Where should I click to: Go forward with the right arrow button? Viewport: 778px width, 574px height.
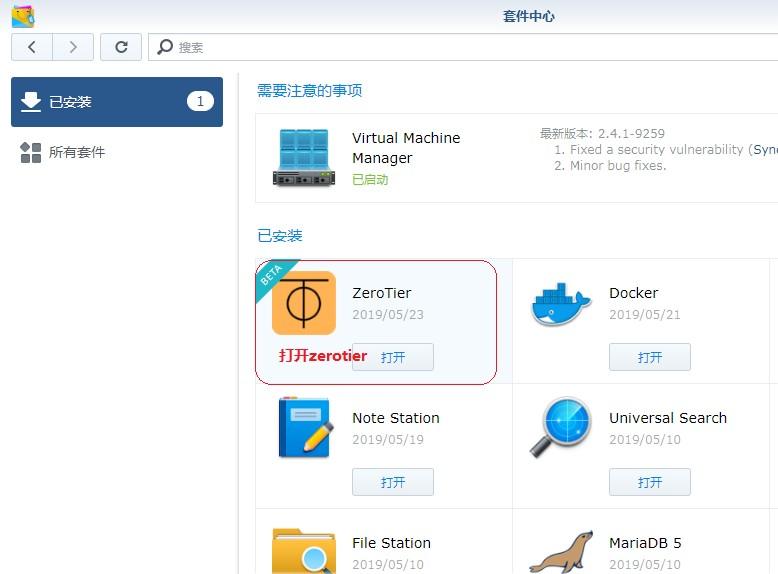(73, 47)
